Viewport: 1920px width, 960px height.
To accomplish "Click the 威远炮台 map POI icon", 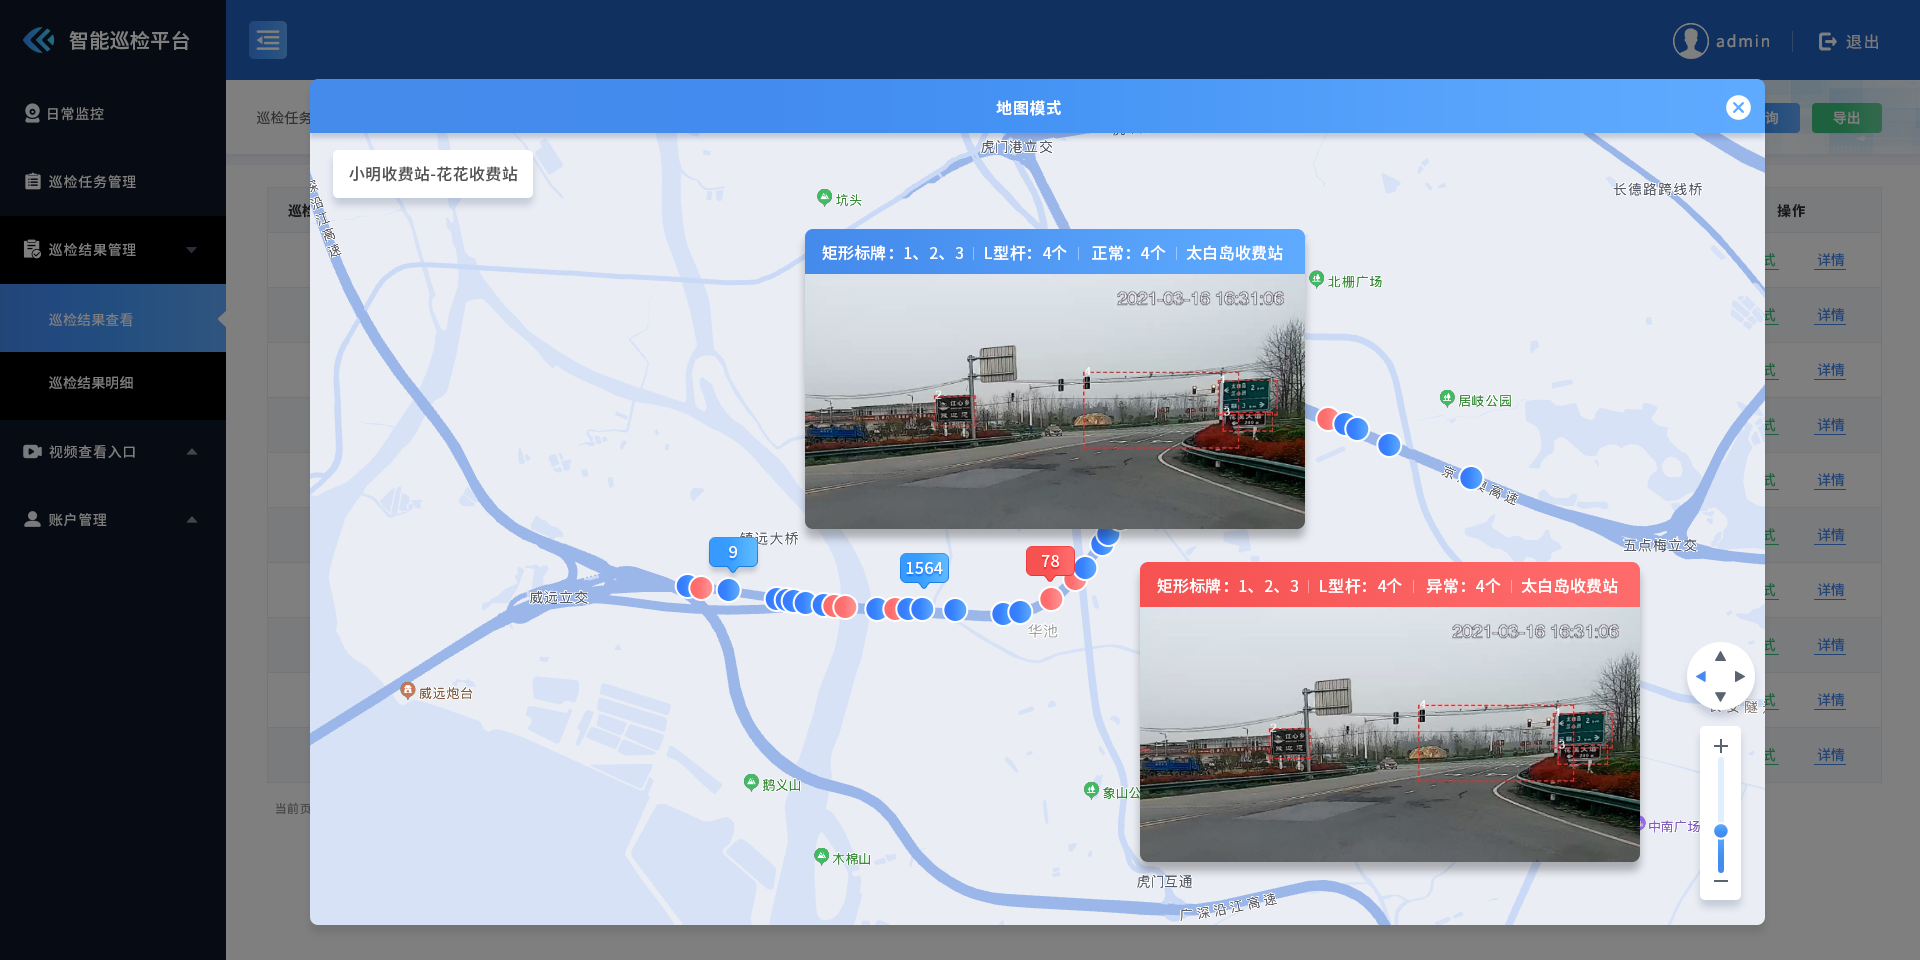I will click(407, 690).
